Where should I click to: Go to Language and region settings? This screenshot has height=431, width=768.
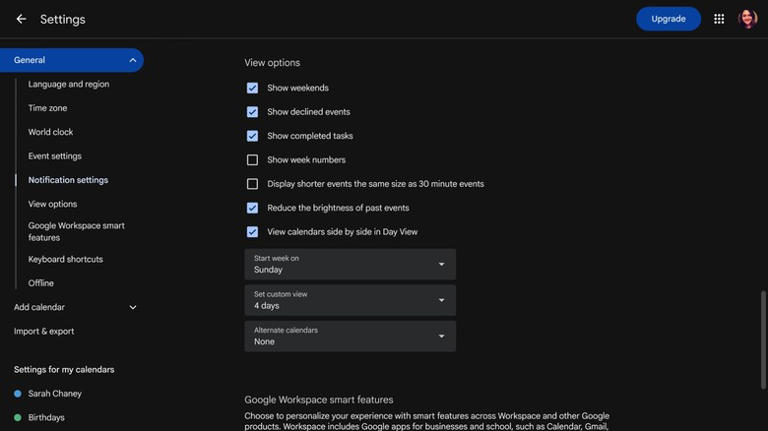[x=69, y=85]
